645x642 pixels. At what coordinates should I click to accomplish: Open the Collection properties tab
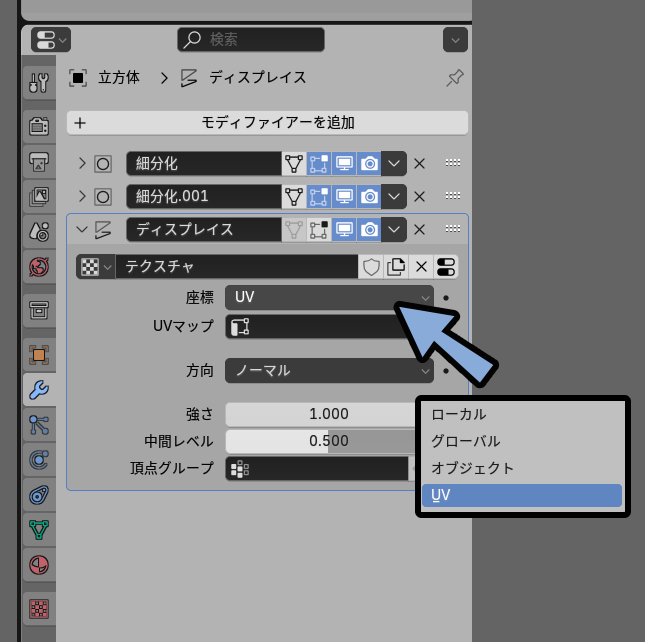tap(39, 310)
